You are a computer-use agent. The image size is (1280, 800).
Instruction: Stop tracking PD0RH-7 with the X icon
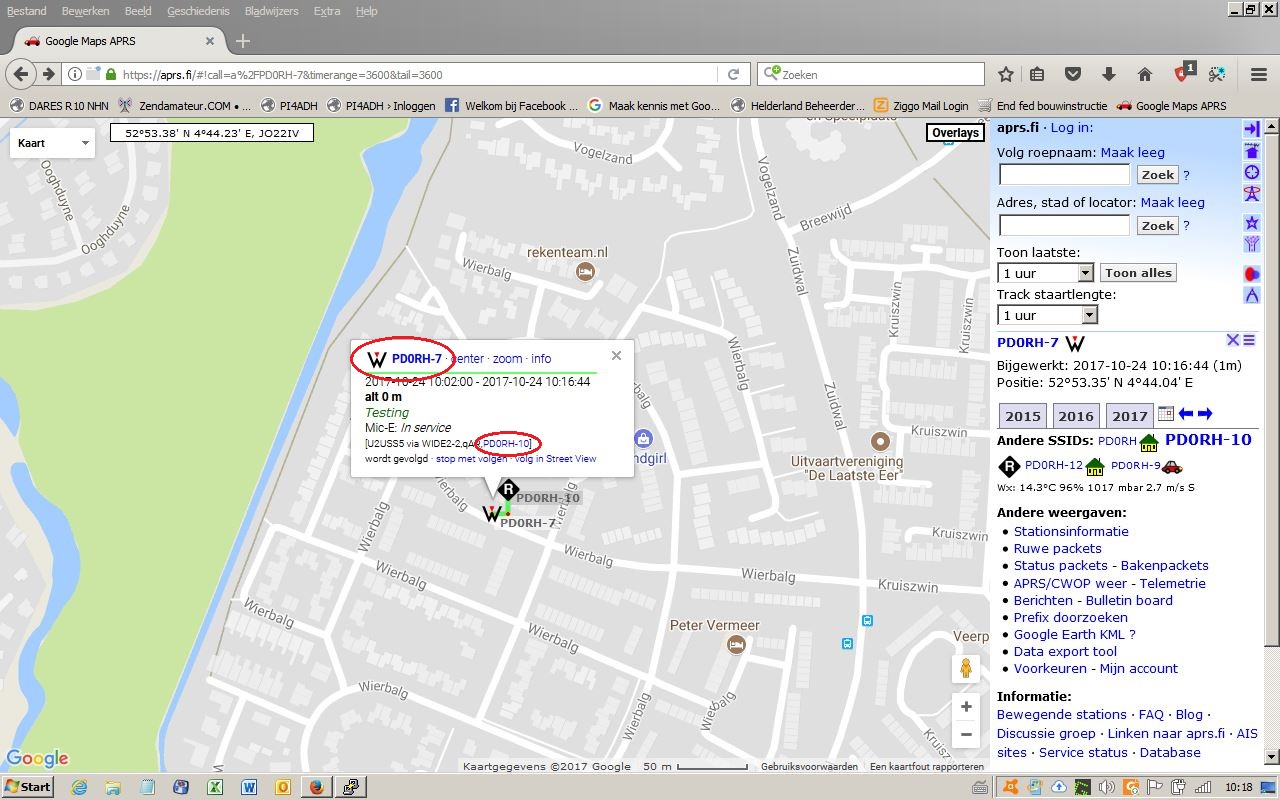[x=1233, y=341]
